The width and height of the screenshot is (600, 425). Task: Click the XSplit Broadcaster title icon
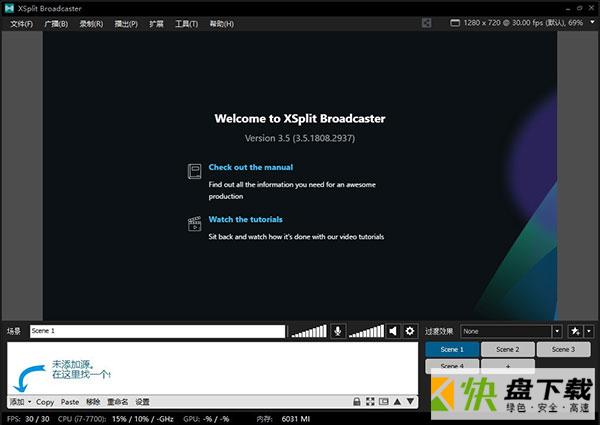[x=9, y=8]
